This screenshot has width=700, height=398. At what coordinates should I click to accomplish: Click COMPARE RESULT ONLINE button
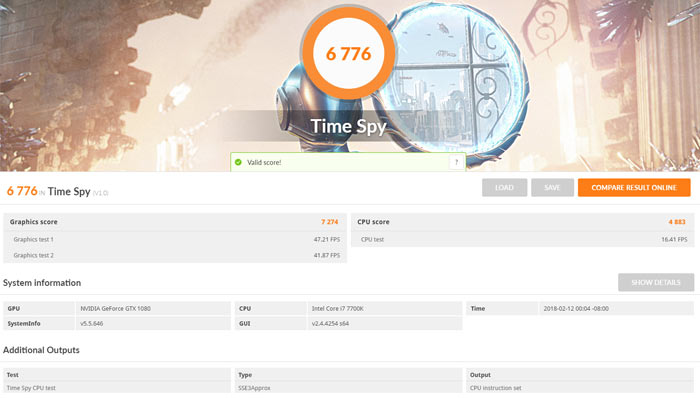point(634,188)
